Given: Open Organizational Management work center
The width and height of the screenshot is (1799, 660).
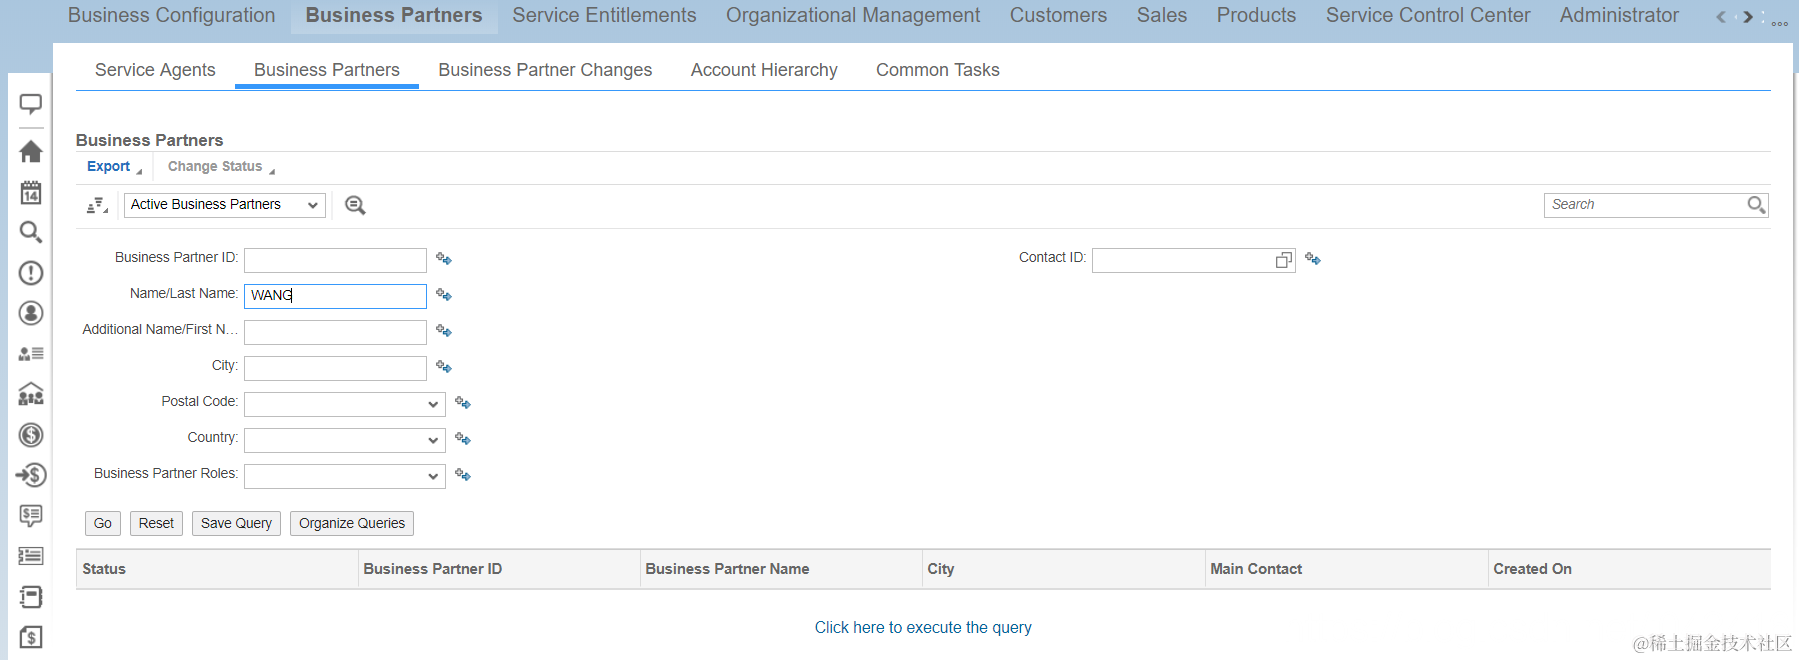Looking at the screenshot, I should (853, 15).
